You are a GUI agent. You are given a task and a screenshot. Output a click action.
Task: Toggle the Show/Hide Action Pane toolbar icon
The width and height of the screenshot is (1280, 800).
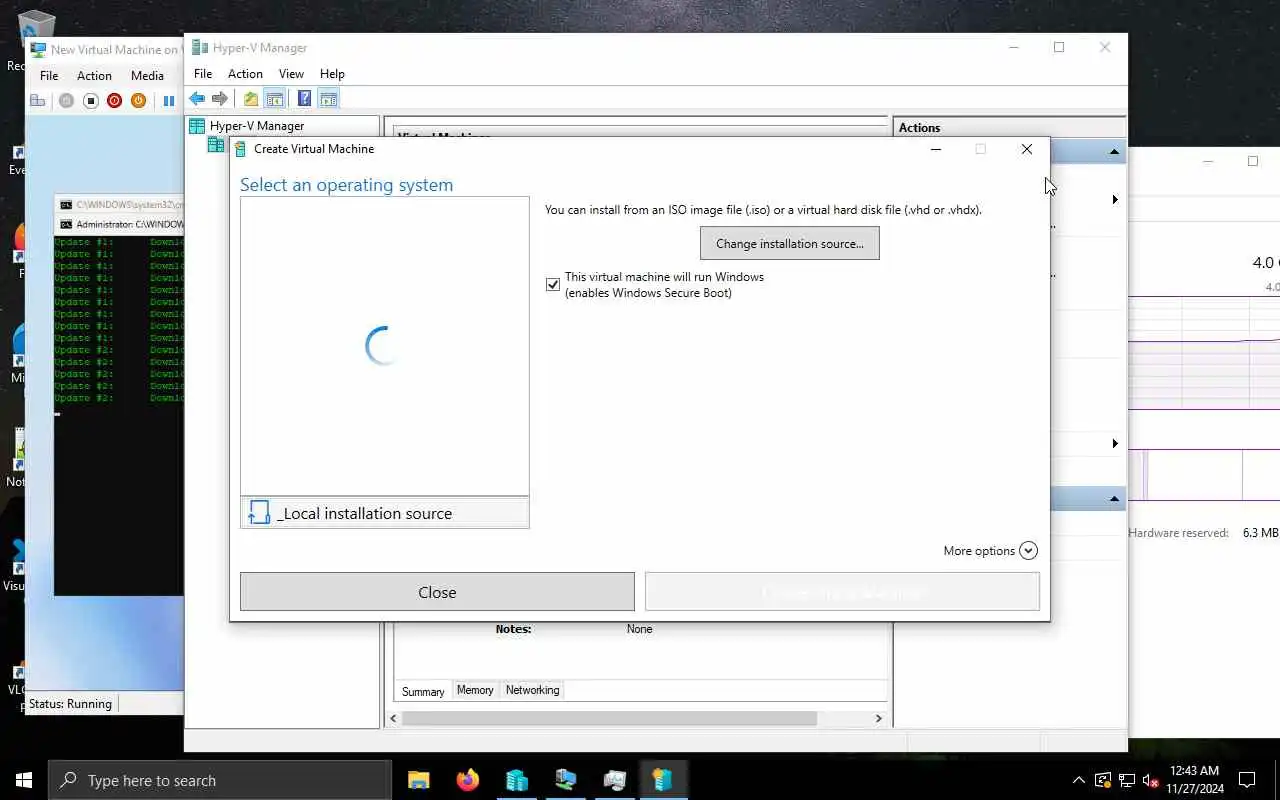pos(328,99)
